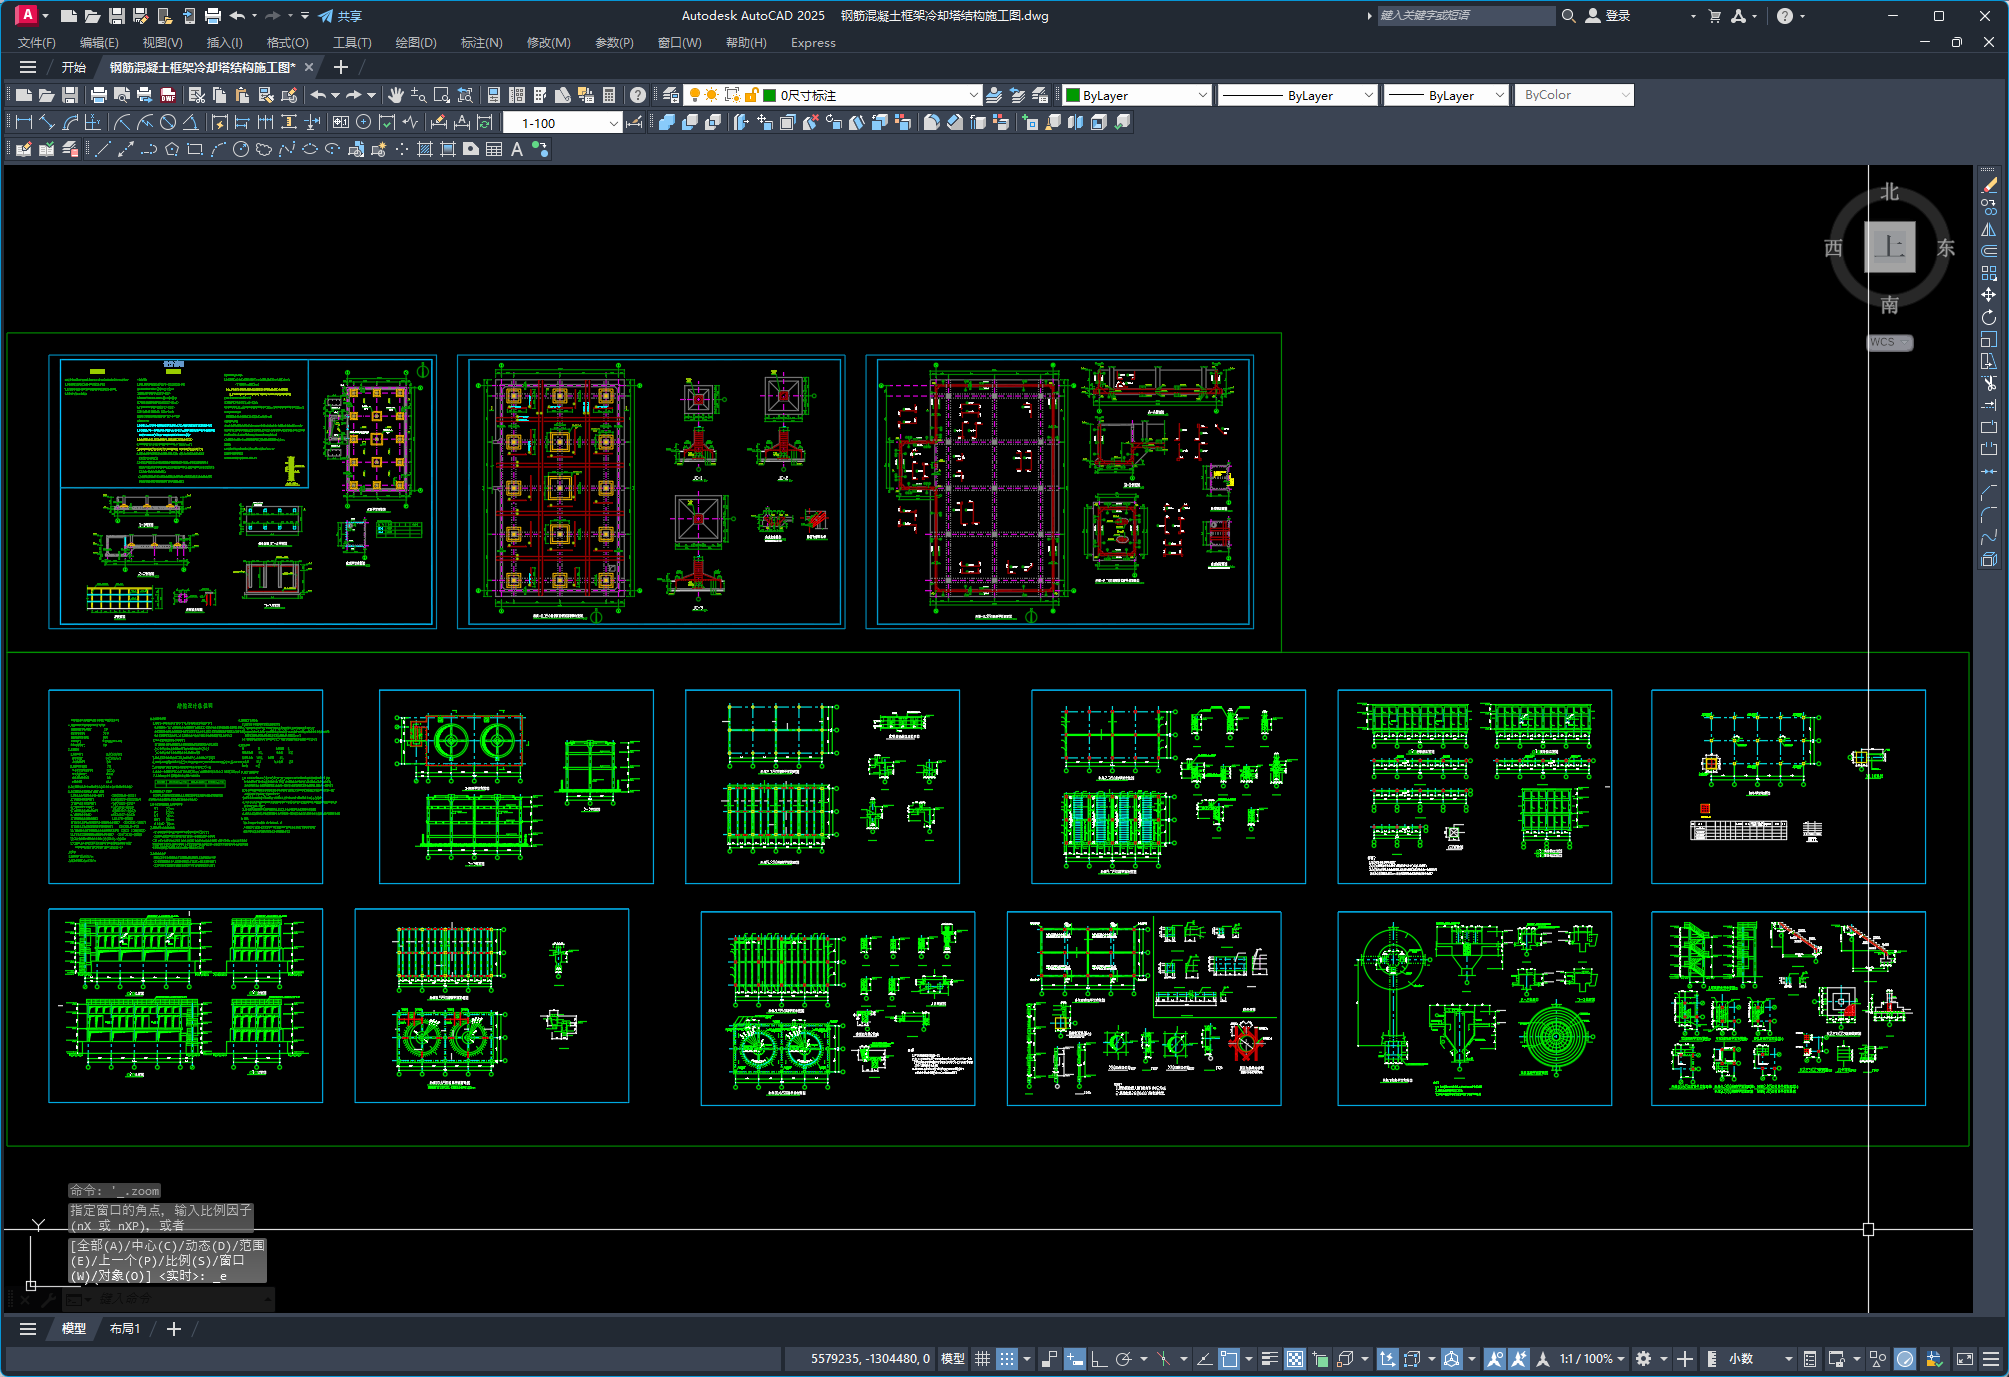Open the Hatch tool

coord(425,149)
